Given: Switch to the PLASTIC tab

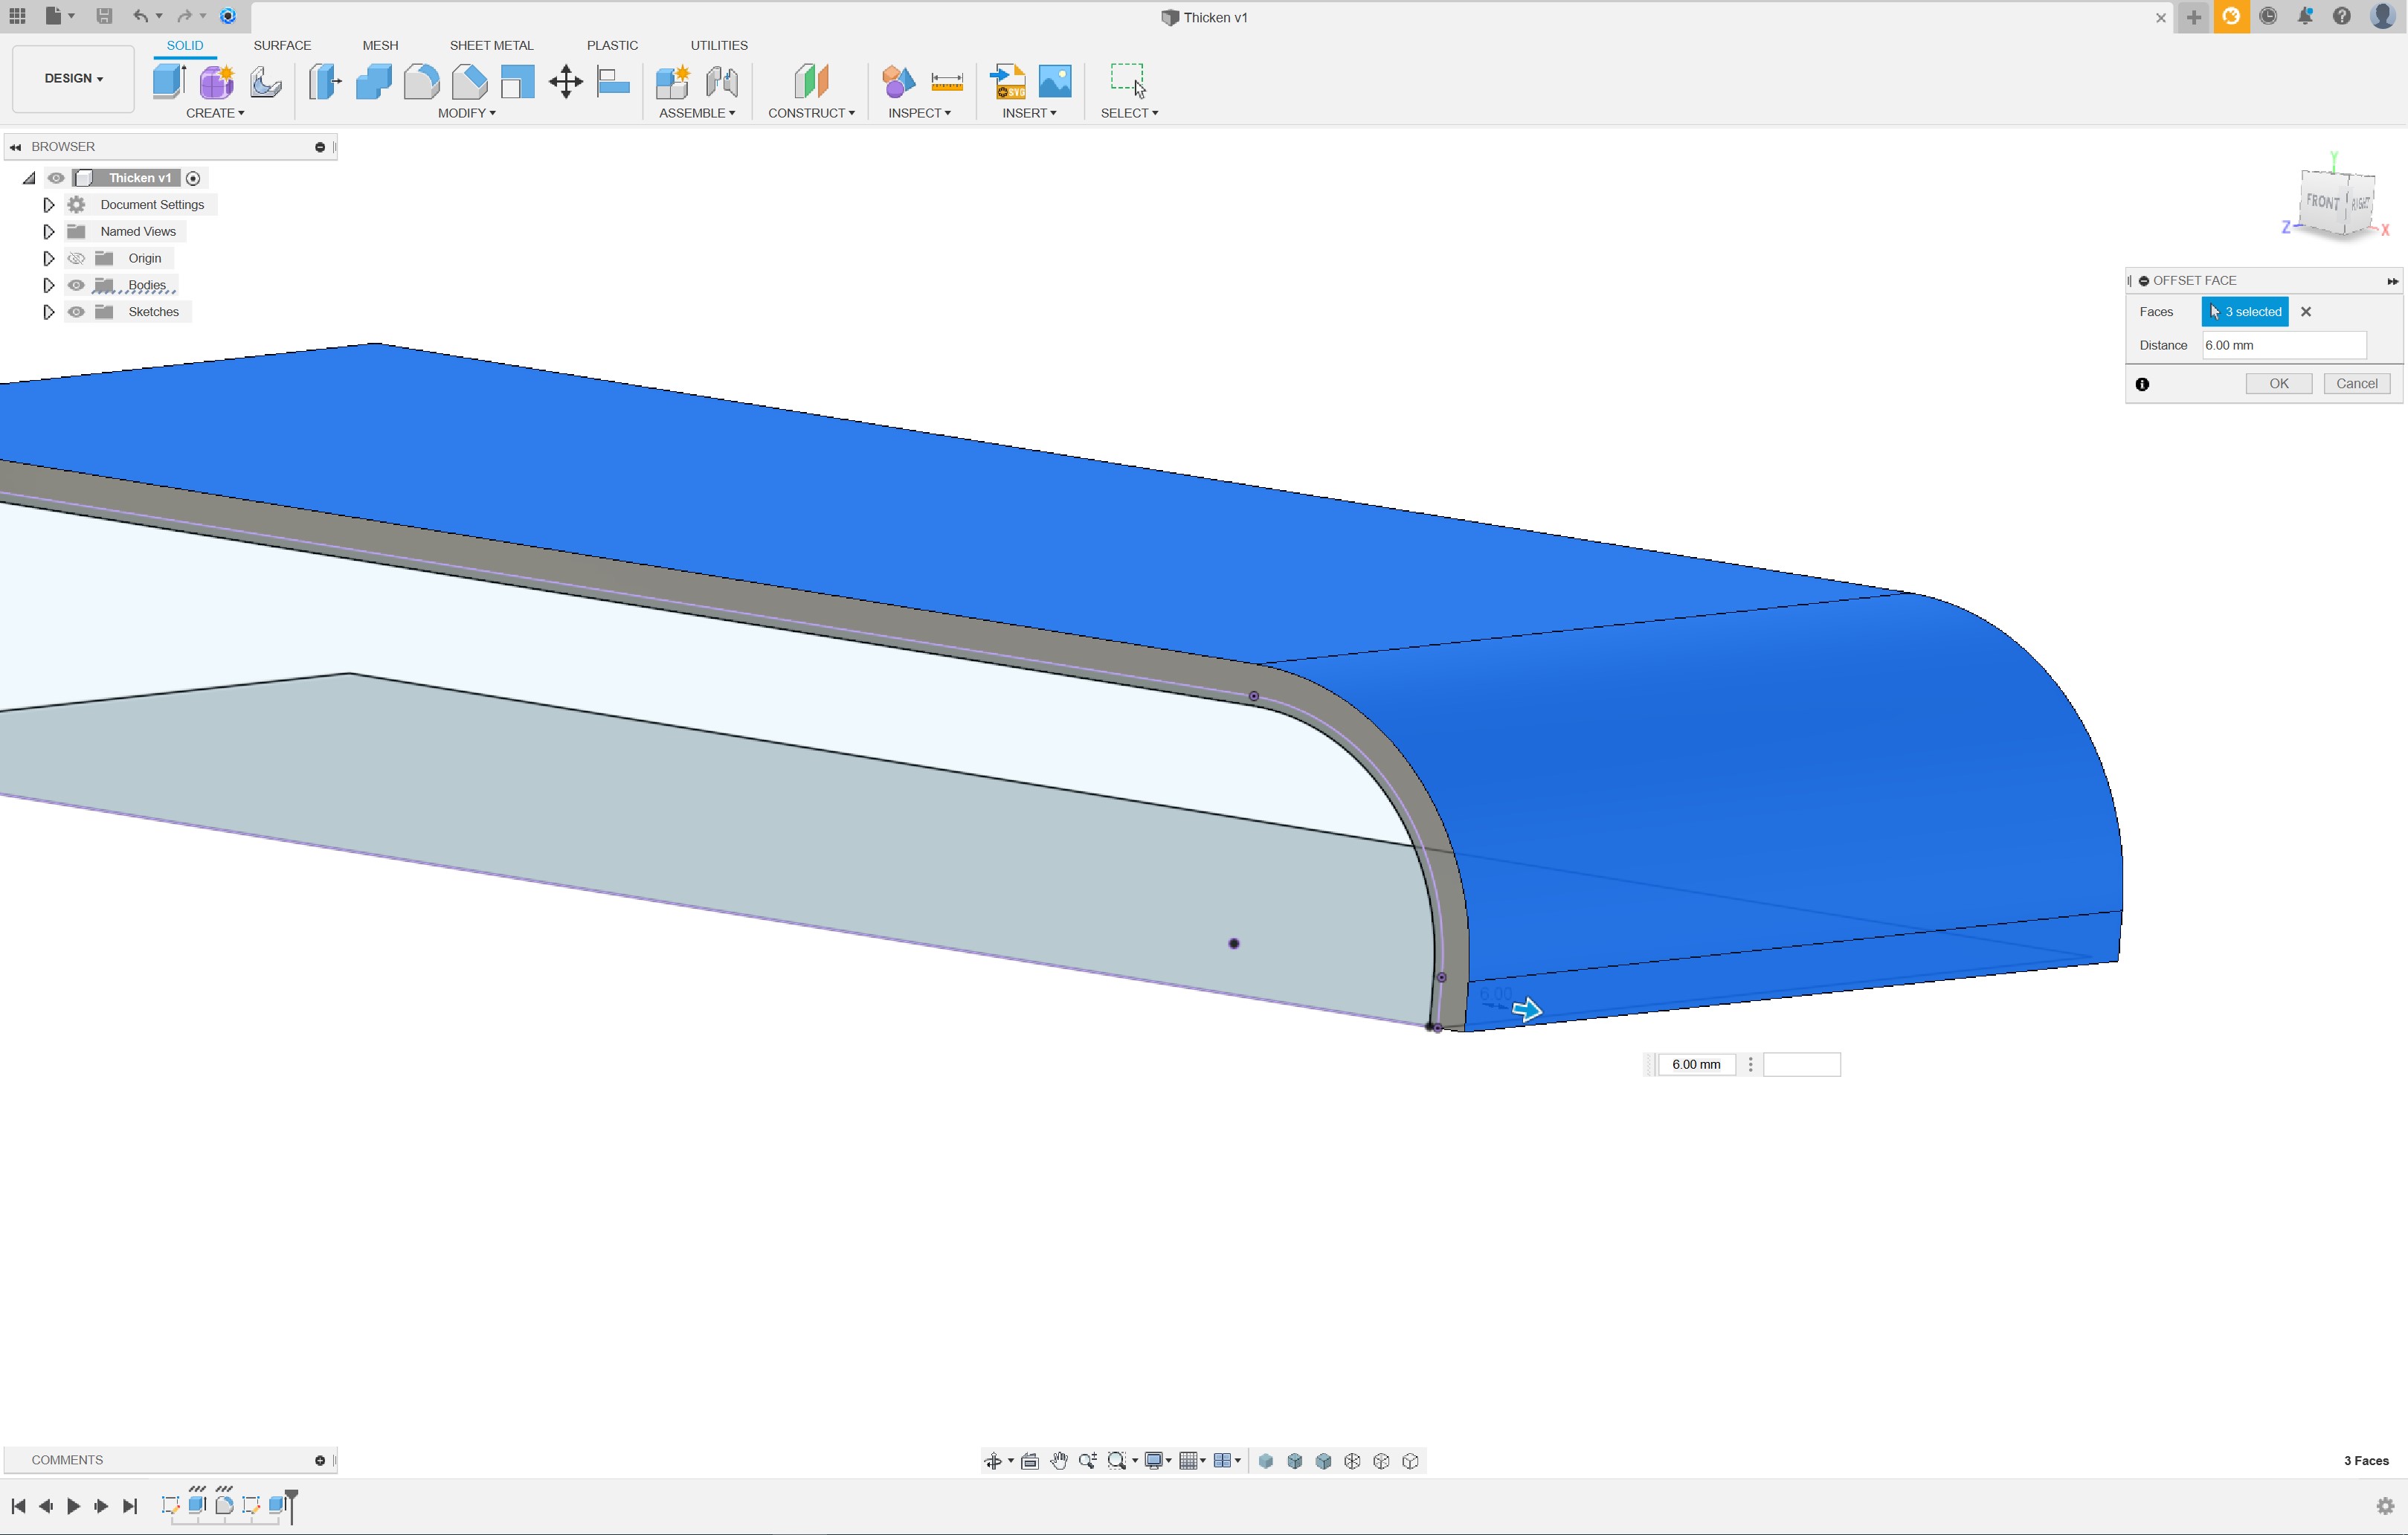Looking at the screenshot, I should click(x=612, y=45).
